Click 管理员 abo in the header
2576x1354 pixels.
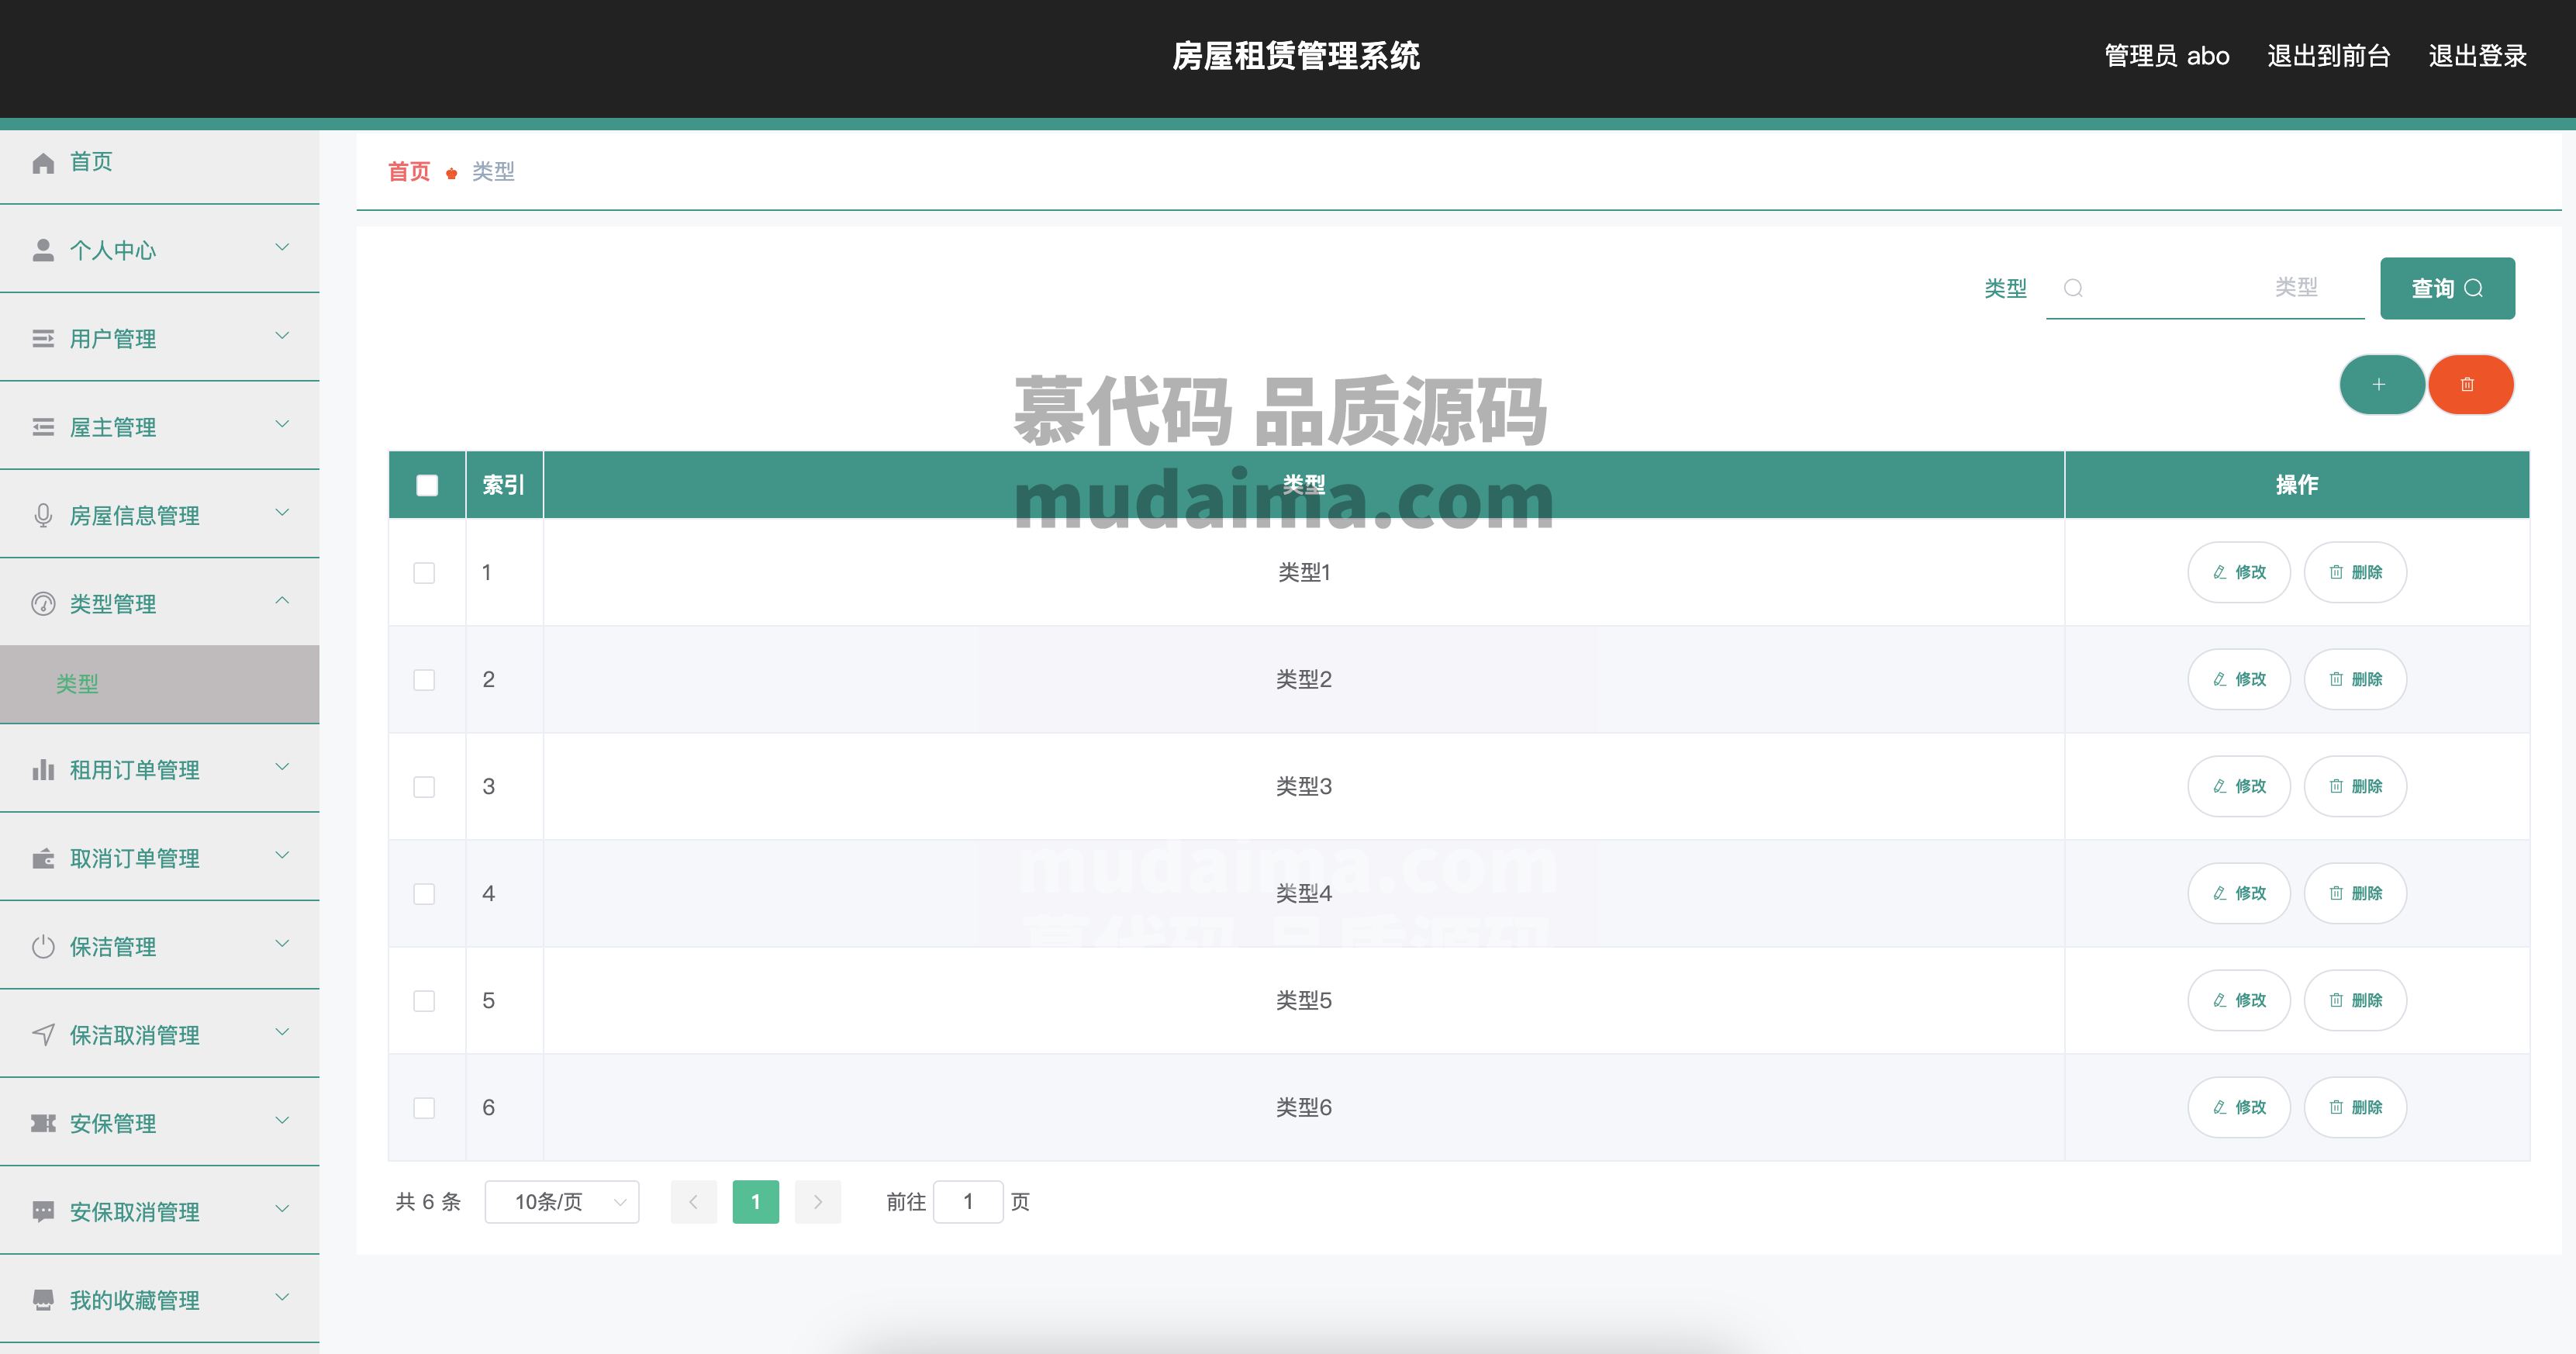click(x=2167, y=56)
